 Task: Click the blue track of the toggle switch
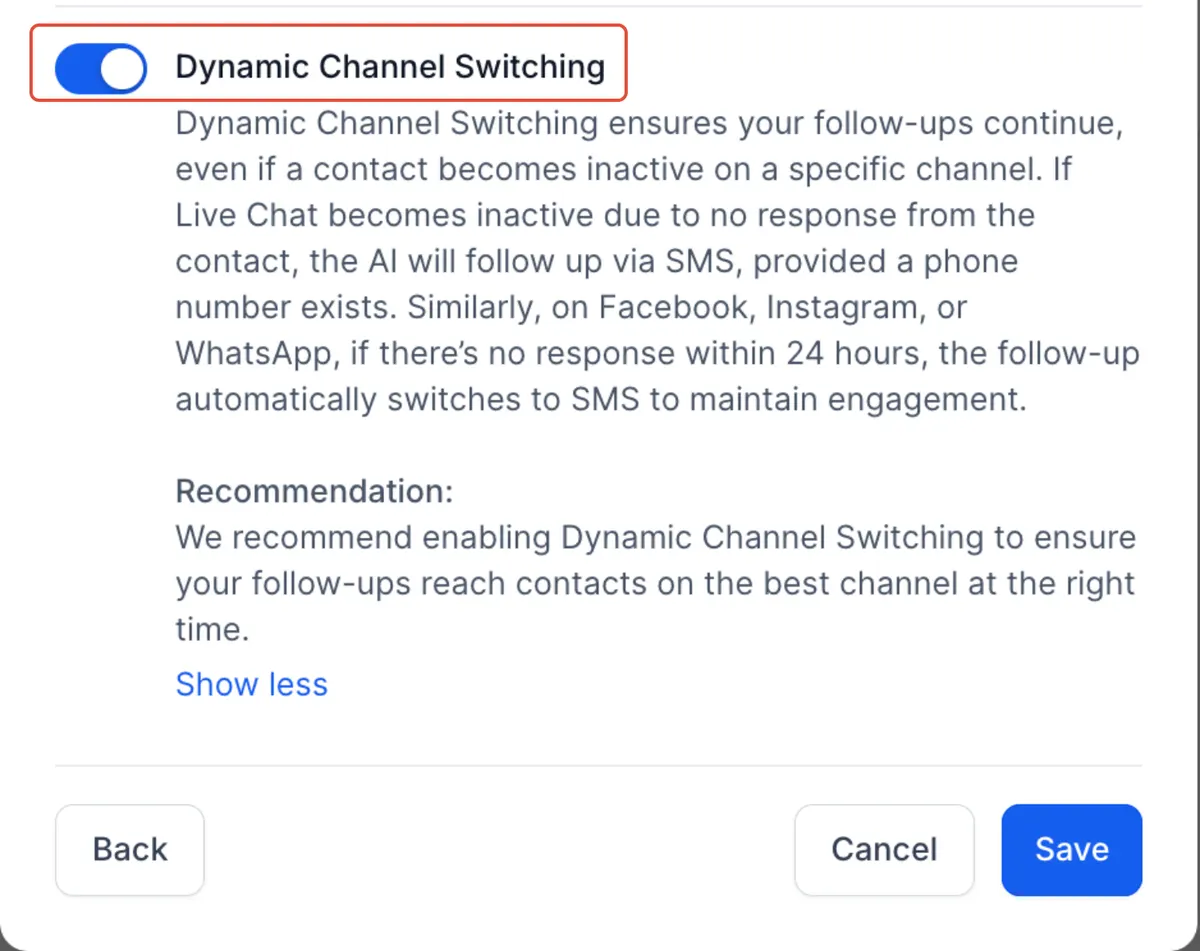point(78,69)
